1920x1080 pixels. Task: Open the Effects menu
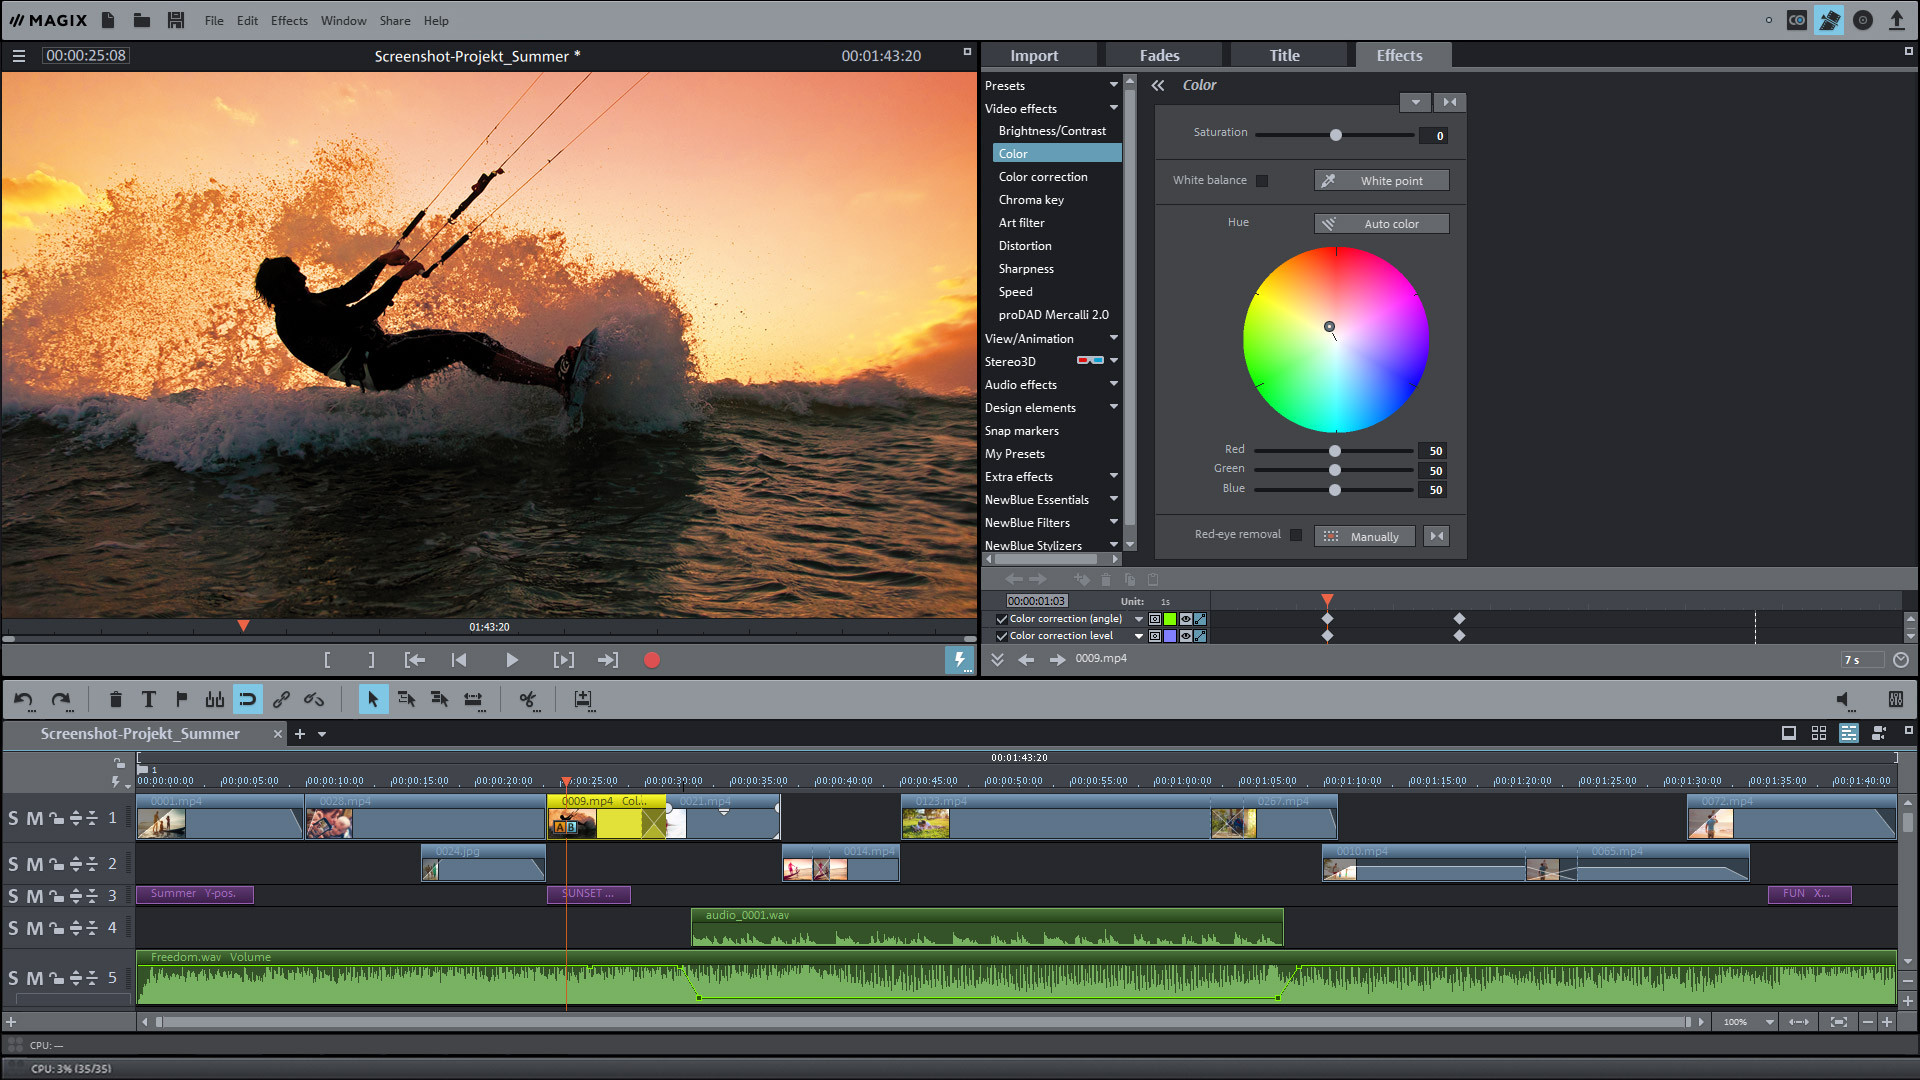[x=289, y=20]
